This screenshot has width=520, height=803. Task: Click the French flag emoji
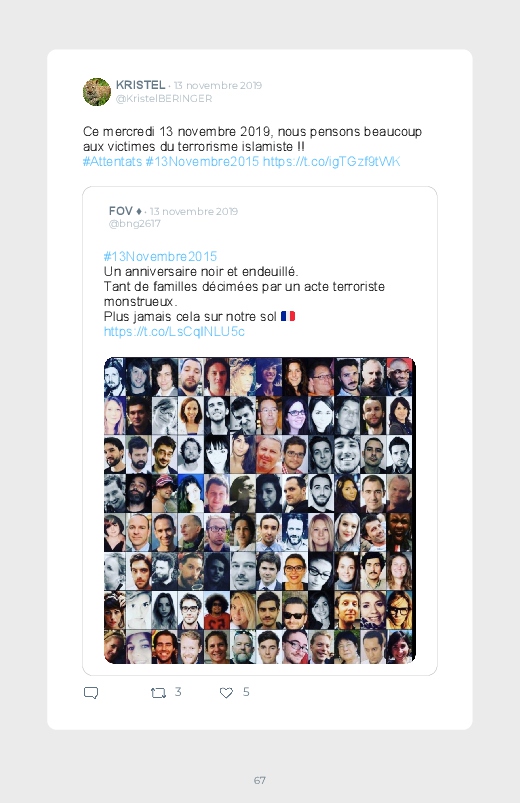pos(288,316)
